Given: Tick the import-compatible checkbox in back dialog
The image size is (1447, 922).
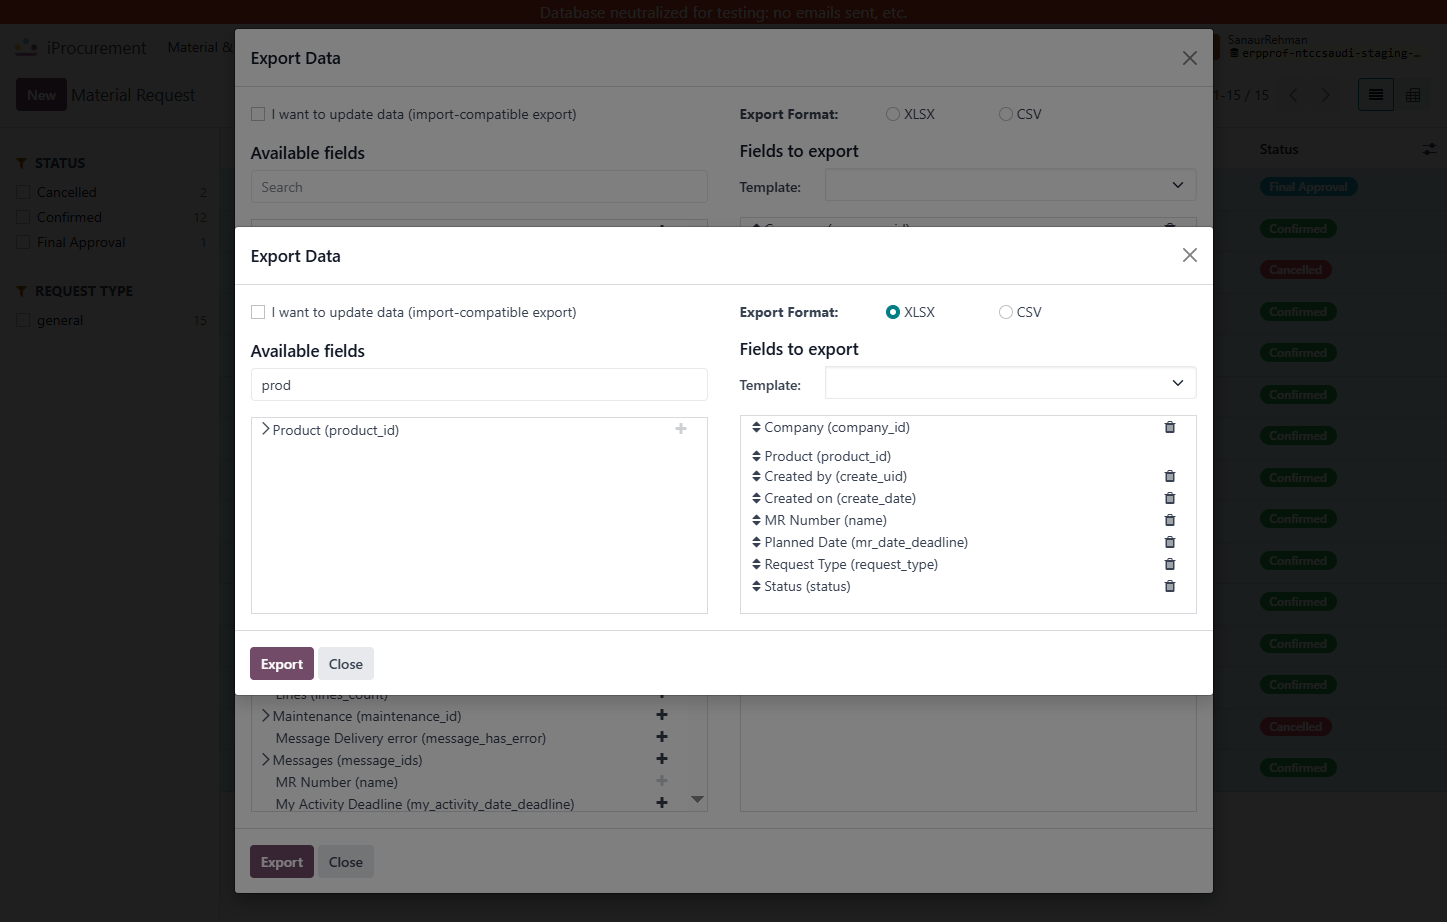Looking at the screenshot, I should [x=258, y=114].
